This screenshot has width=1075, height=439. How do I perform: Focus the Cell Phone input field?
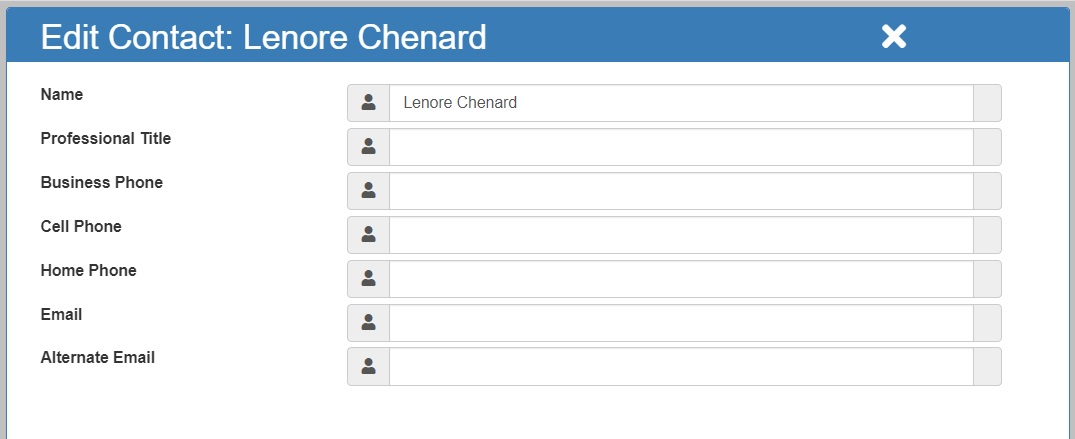pos(681,235)
